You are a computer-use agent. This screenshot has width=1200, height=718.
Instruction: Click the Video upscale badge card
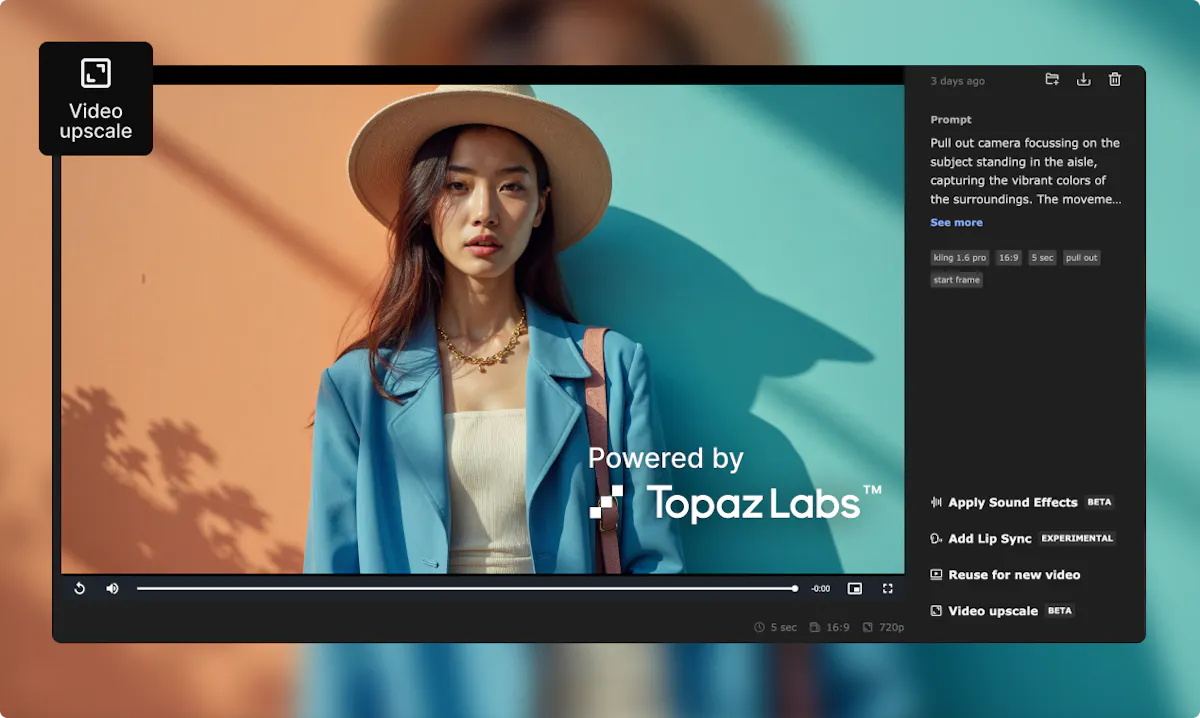96,99
